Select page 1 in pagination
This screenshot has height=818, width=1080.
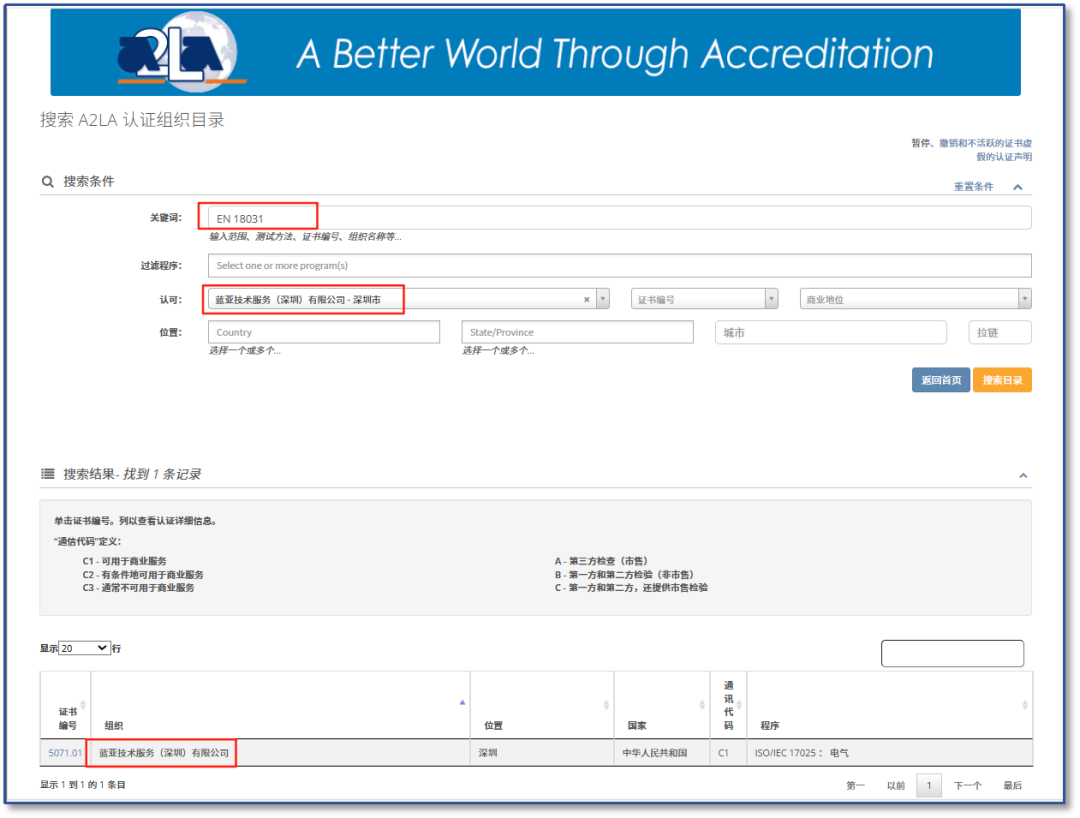pos(928,785)
